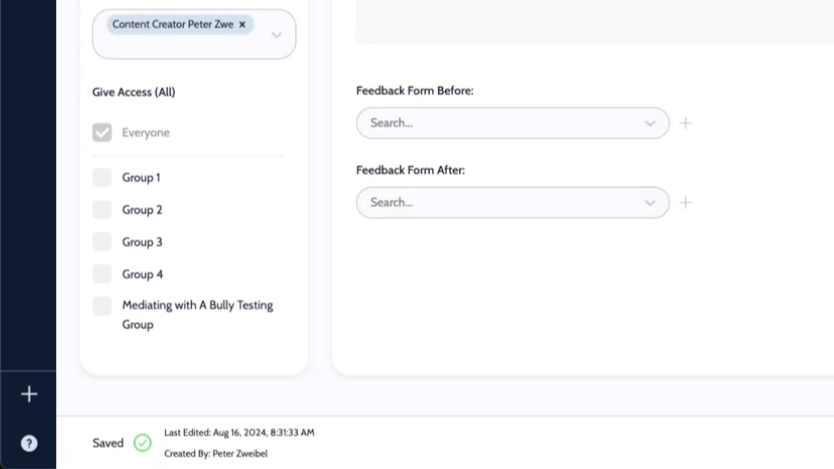Remove the Content Creator Peter Zwe tag
This screenshot has width=834, height=469.
coord(242,25)
